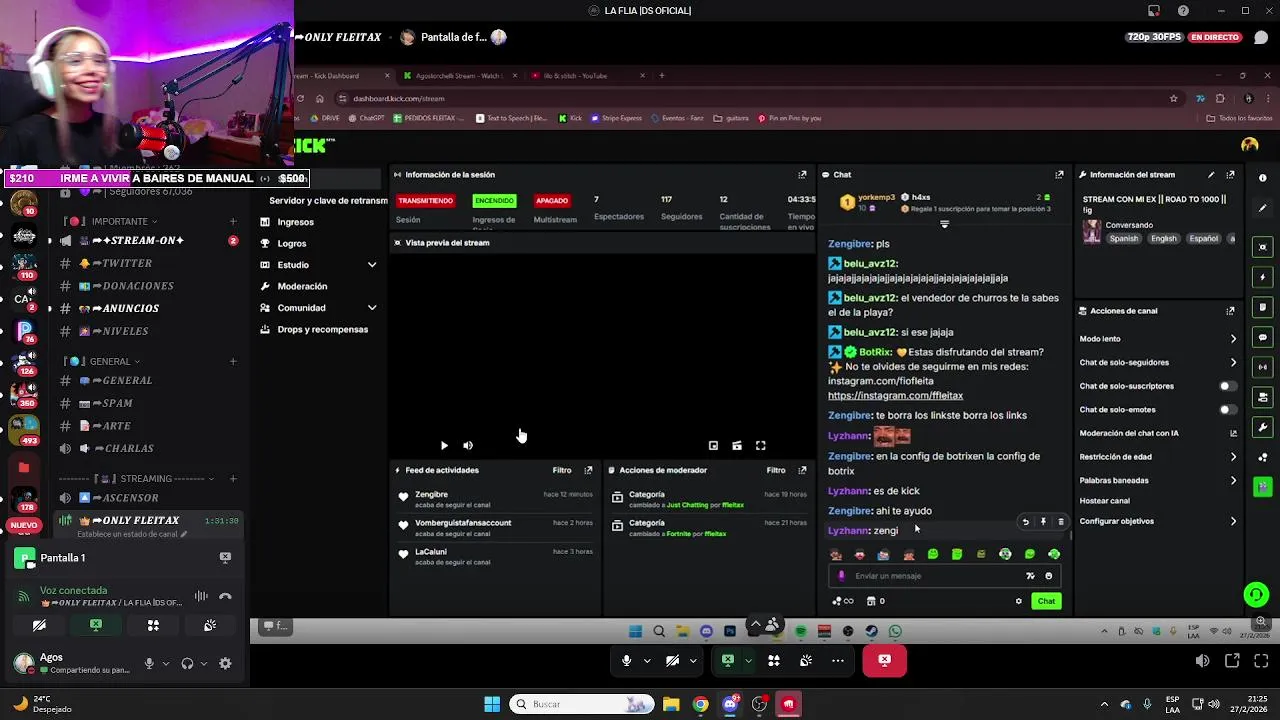
Task: Edit stream info with pencil icon
Action: [x=1211, y=174]
